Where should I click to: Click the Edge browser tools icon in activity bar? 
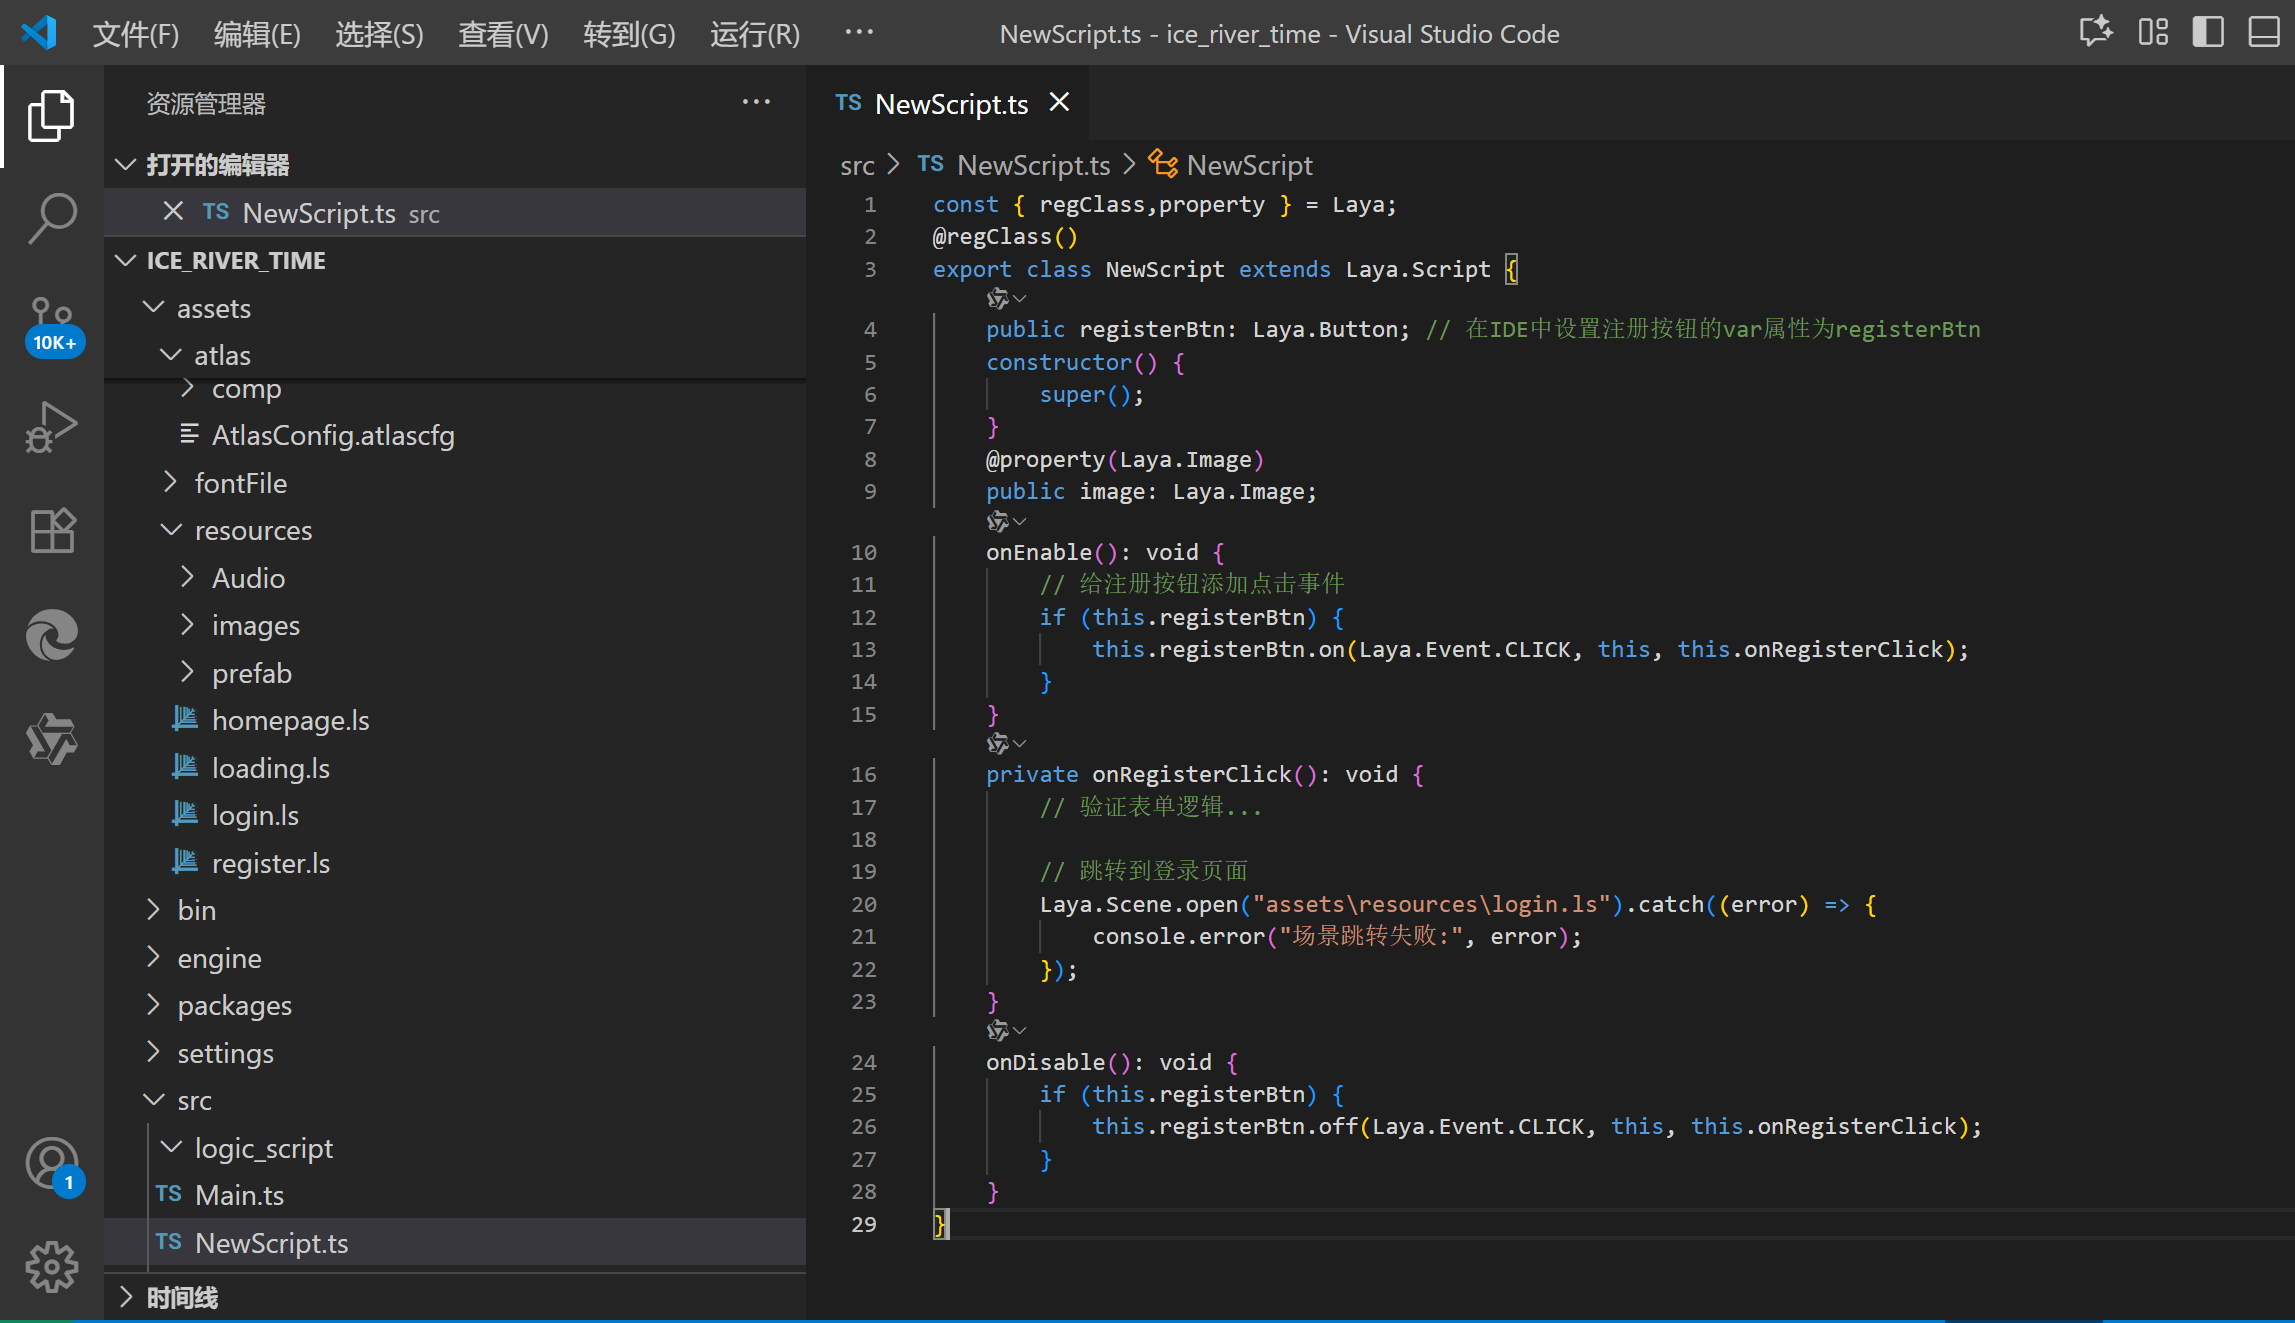coord(52,636)
